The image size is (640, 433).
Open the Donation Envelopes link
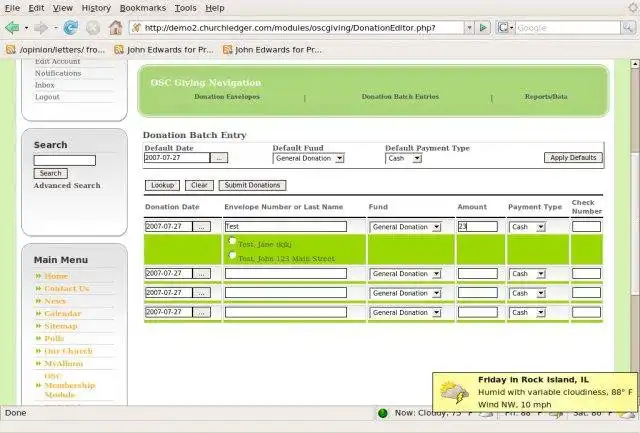(x=227, y=97)
